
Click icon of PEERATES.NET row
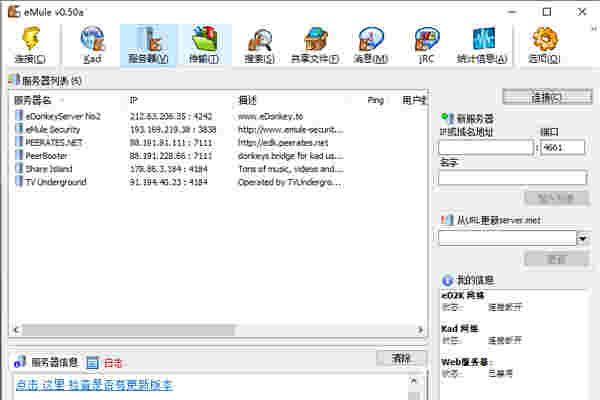pos(19,142)
